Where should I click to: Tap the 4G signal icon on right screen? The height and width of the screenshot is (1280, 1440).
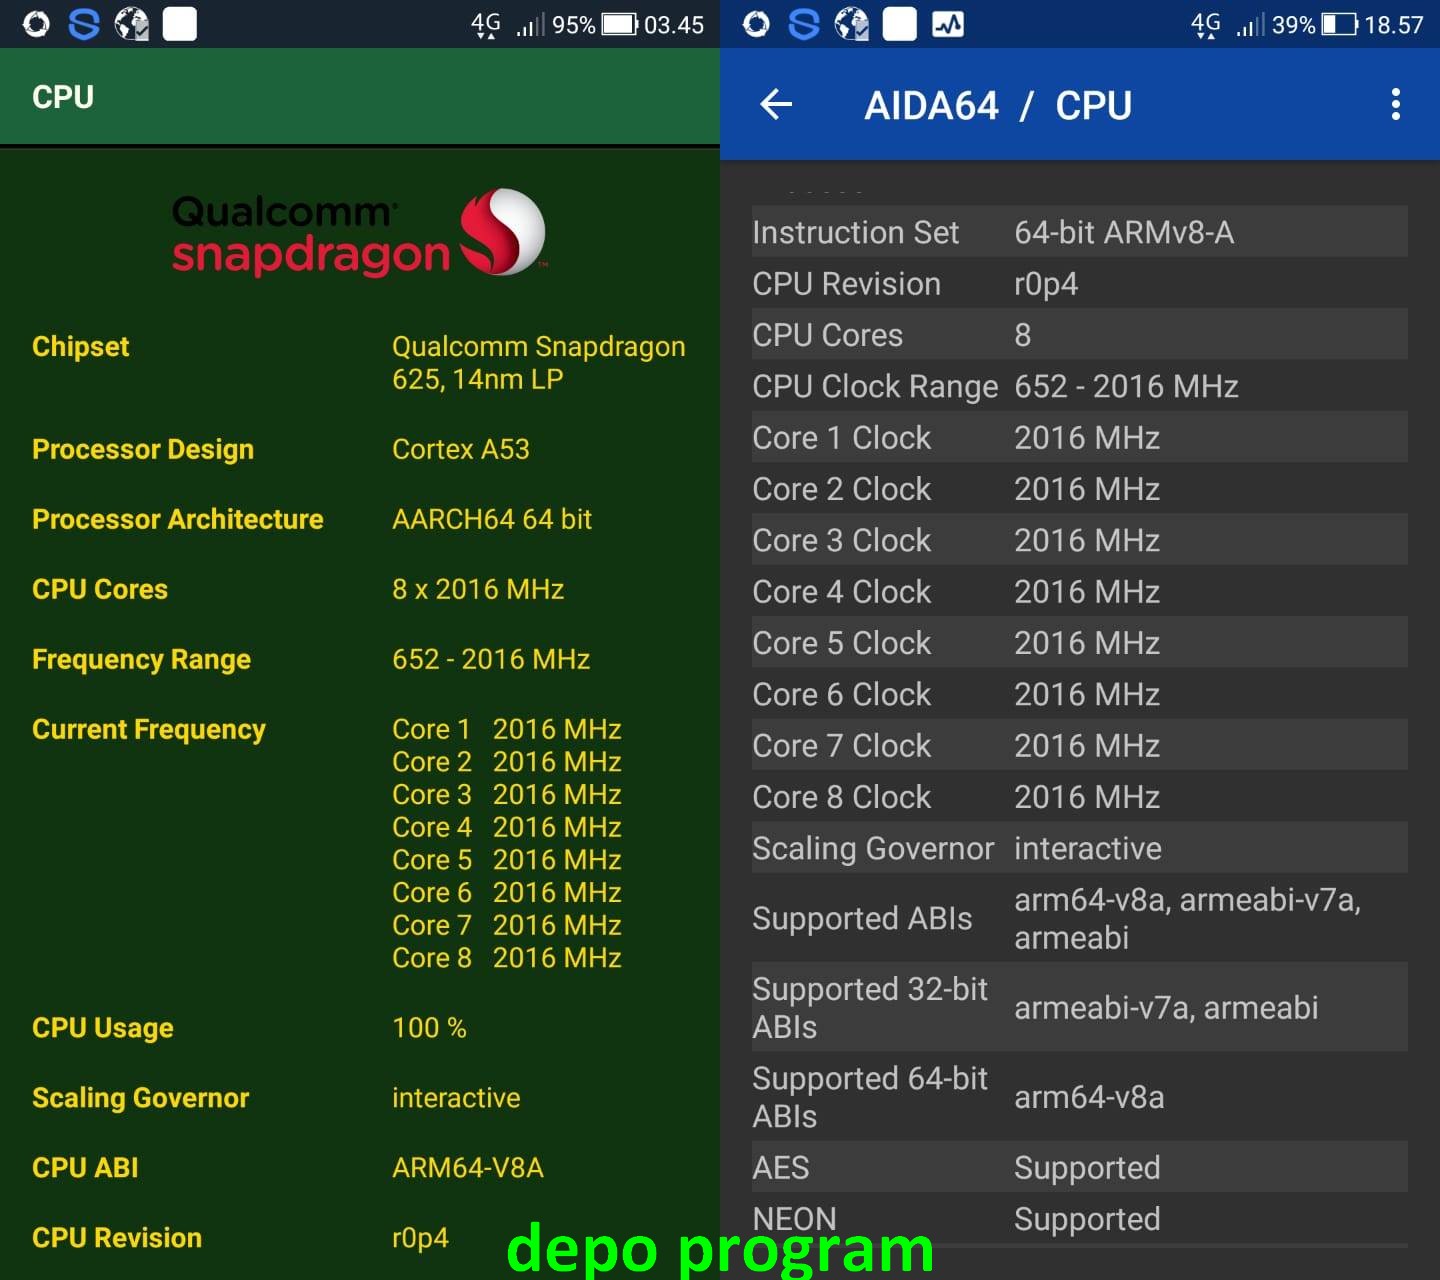[x=1206, y=25]
